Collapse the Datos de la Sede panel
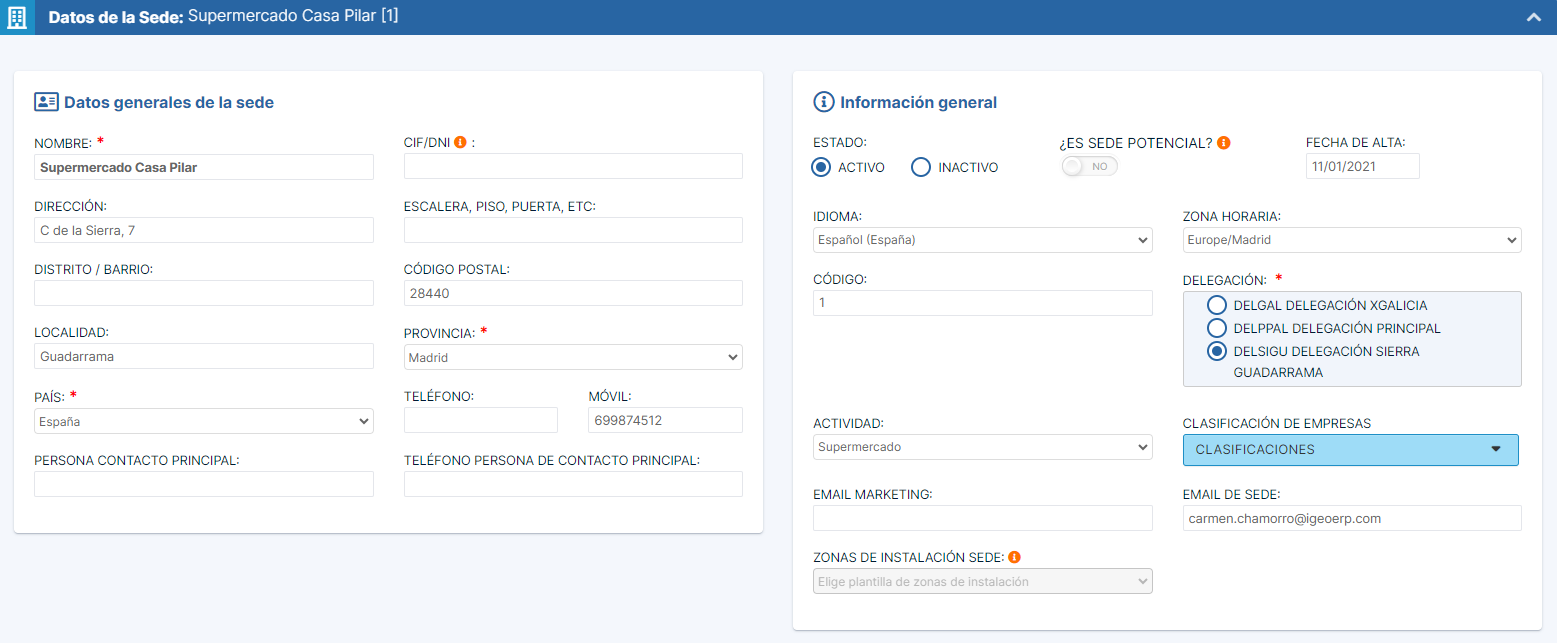Image resolution: width=1557 pixels, height=643 pixels. click(1533, 18)
